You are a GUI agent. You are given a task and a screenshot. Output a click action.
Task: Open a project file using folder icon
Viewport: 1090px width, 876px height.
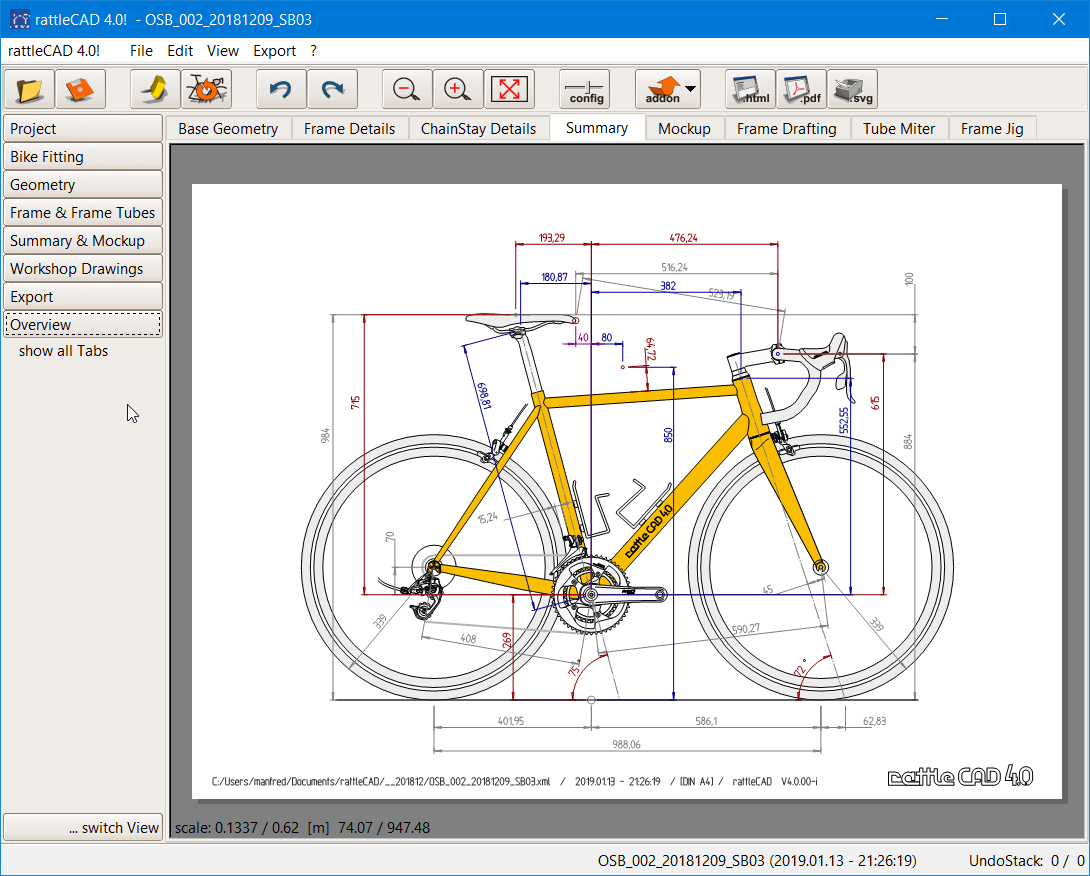click(29, 89)
